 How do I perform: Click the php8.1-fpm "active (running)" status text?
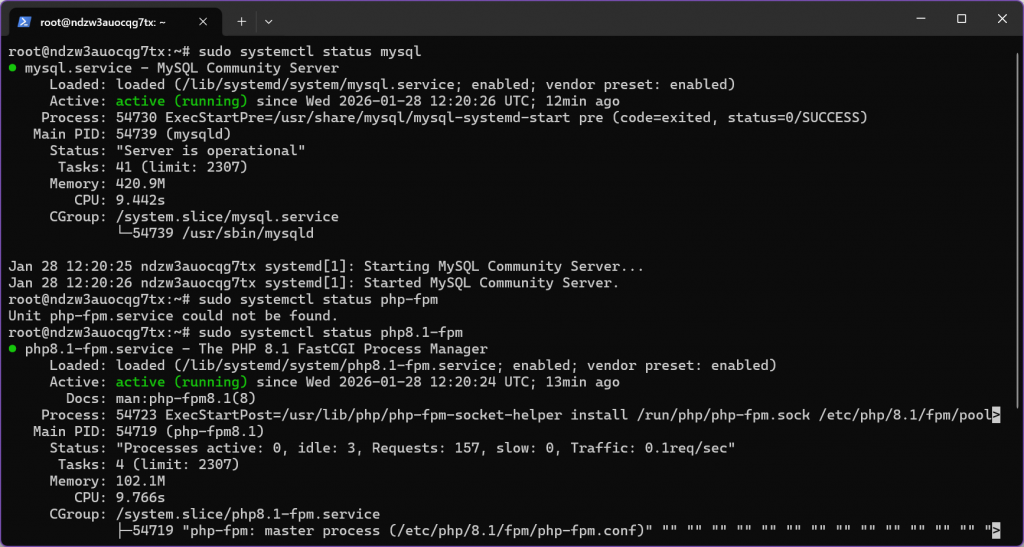(181, 382)
